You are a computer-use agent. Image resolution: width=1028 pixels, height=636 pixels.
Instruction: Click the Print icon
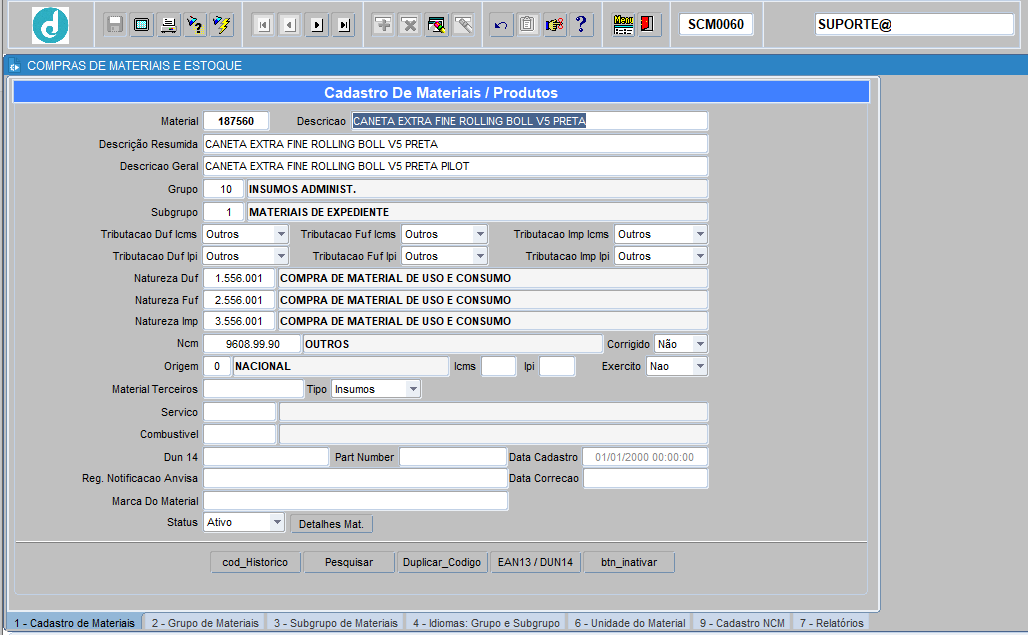coord(168,25)
